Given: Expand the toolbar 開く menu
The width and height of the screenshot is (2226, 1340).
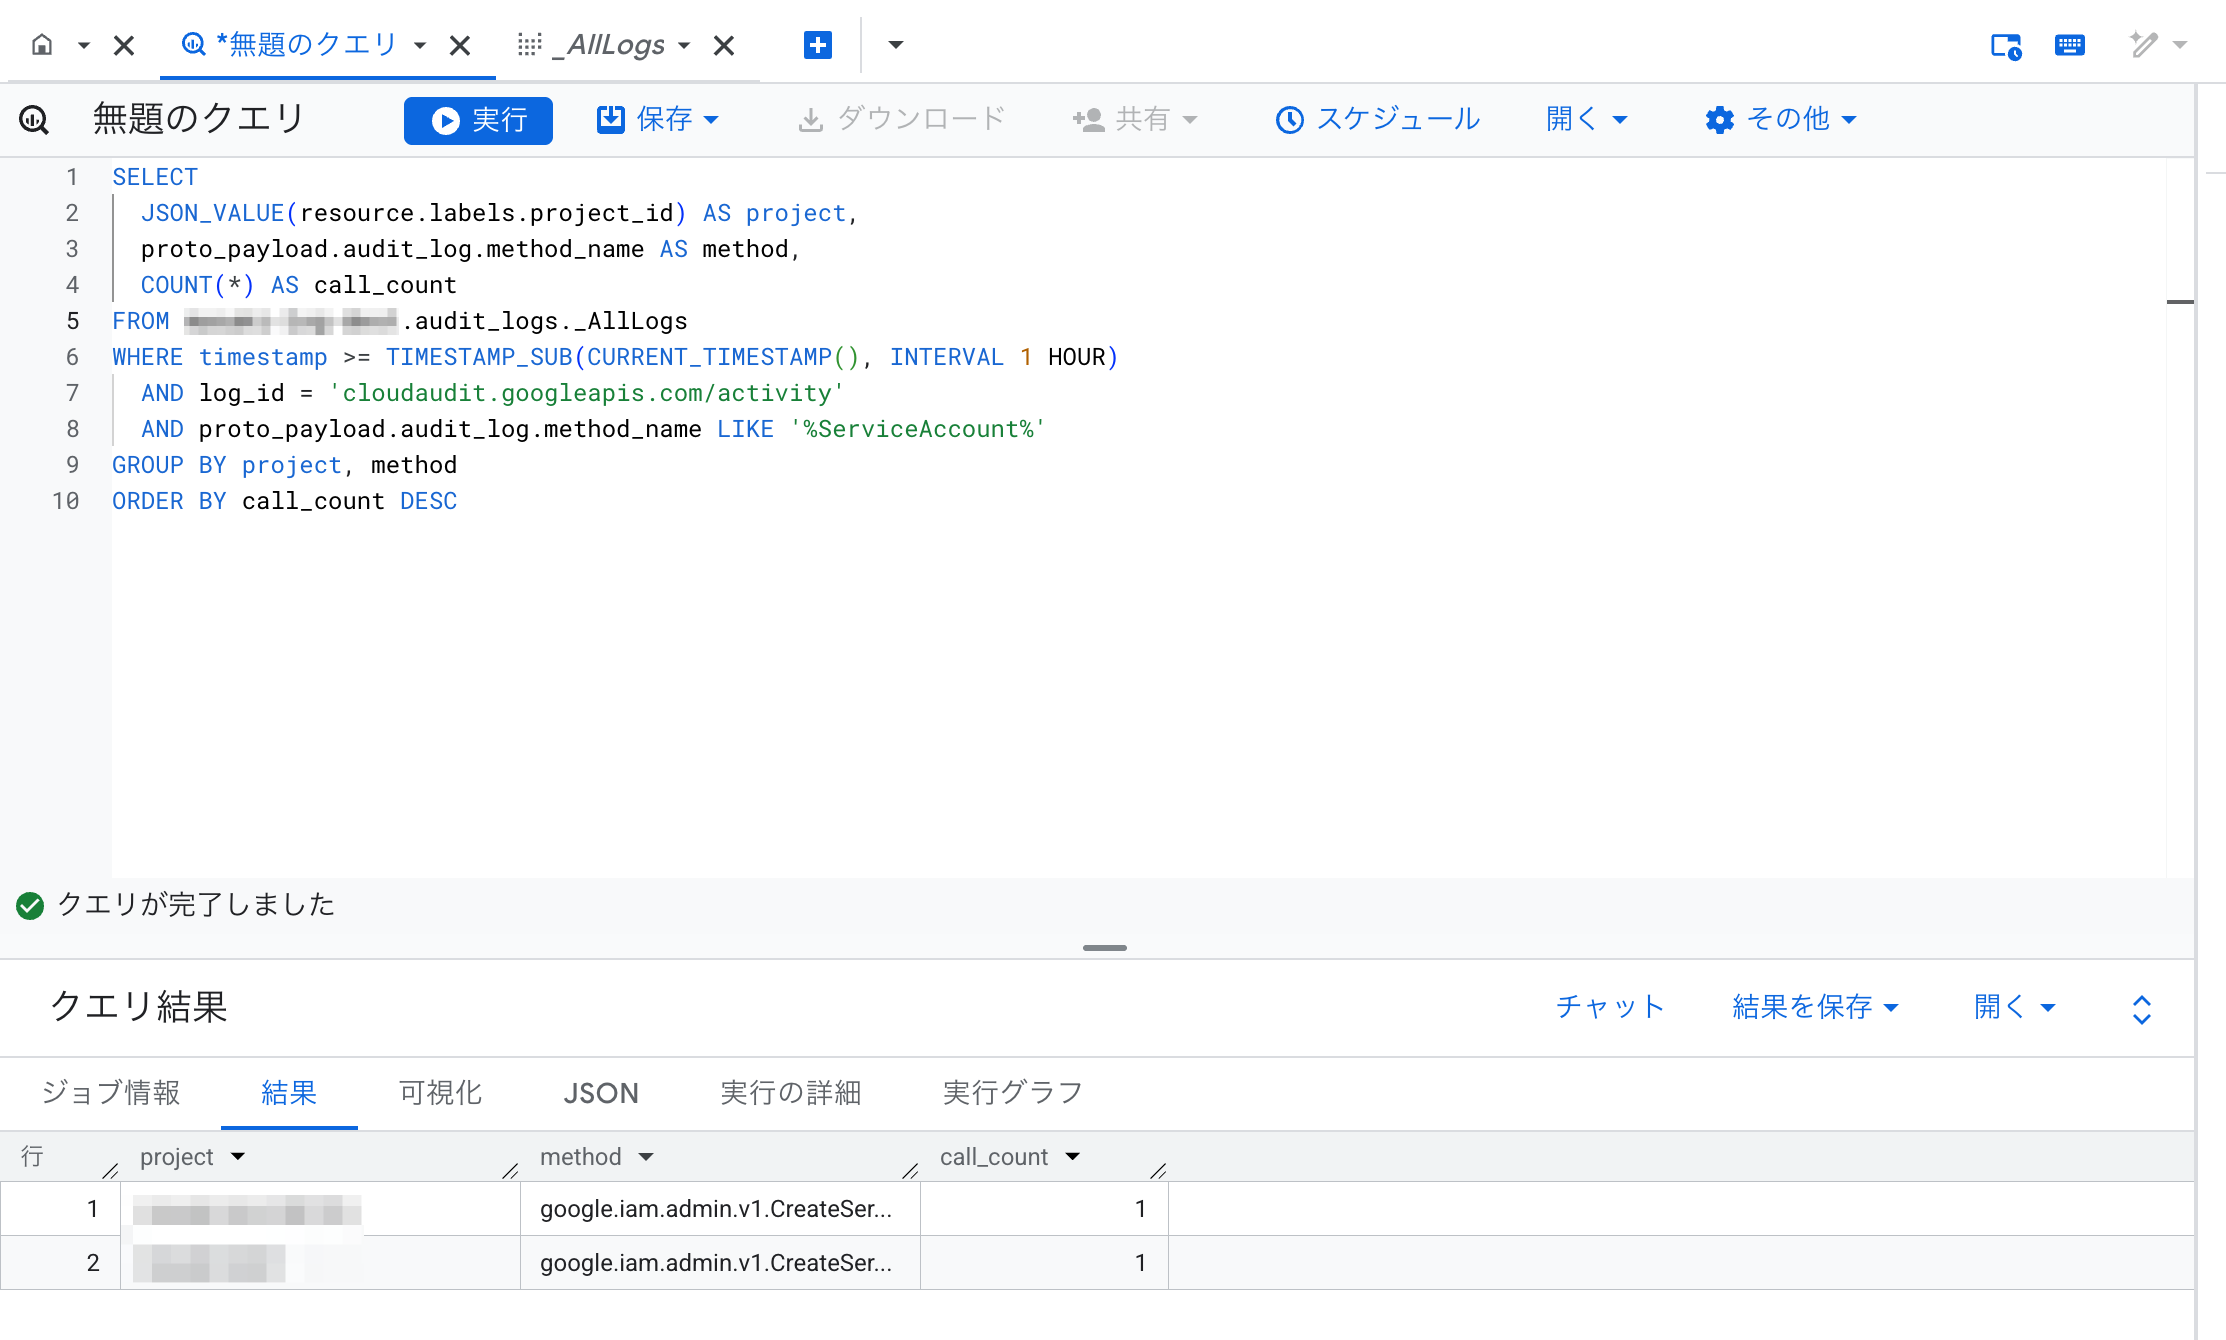Looking at the screenshot, I should coord(1587,120).
